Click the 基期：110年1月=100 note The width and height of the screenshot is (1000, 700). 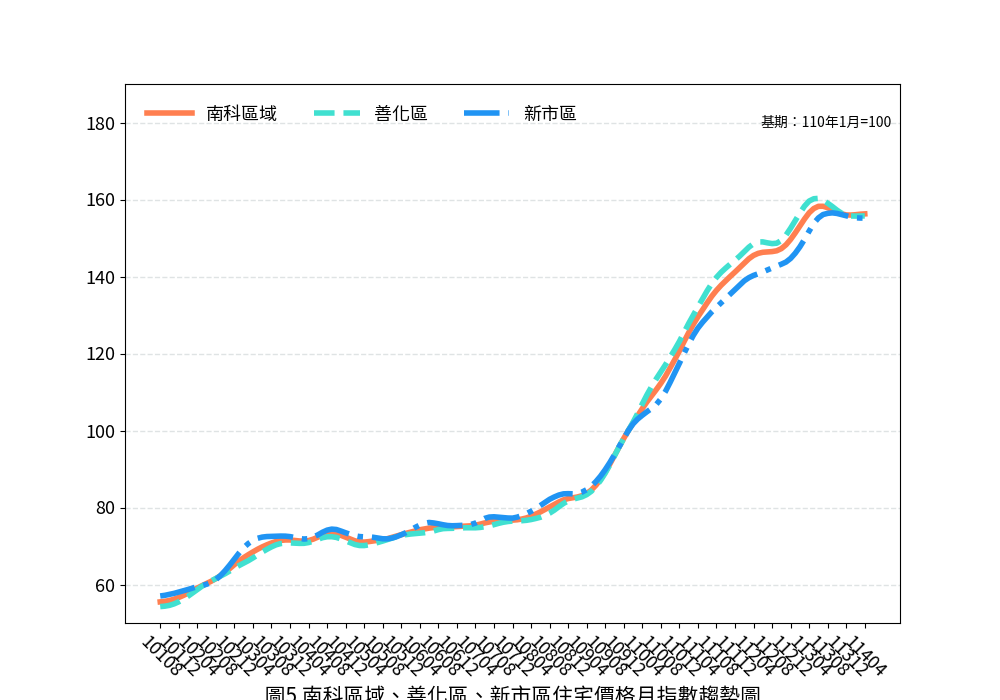tap(826, 122)
